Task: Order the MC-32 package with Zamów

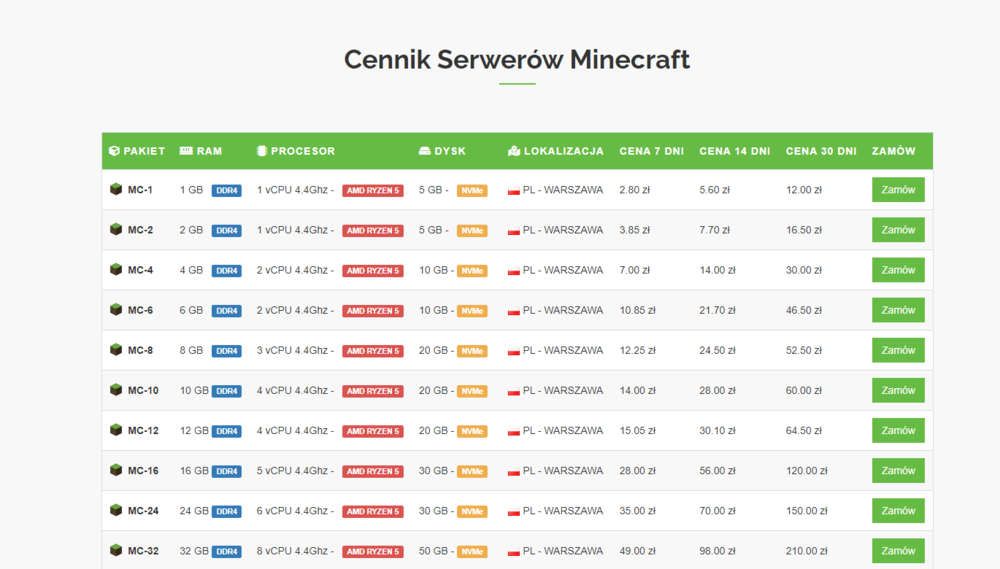Action: point(898,551)
